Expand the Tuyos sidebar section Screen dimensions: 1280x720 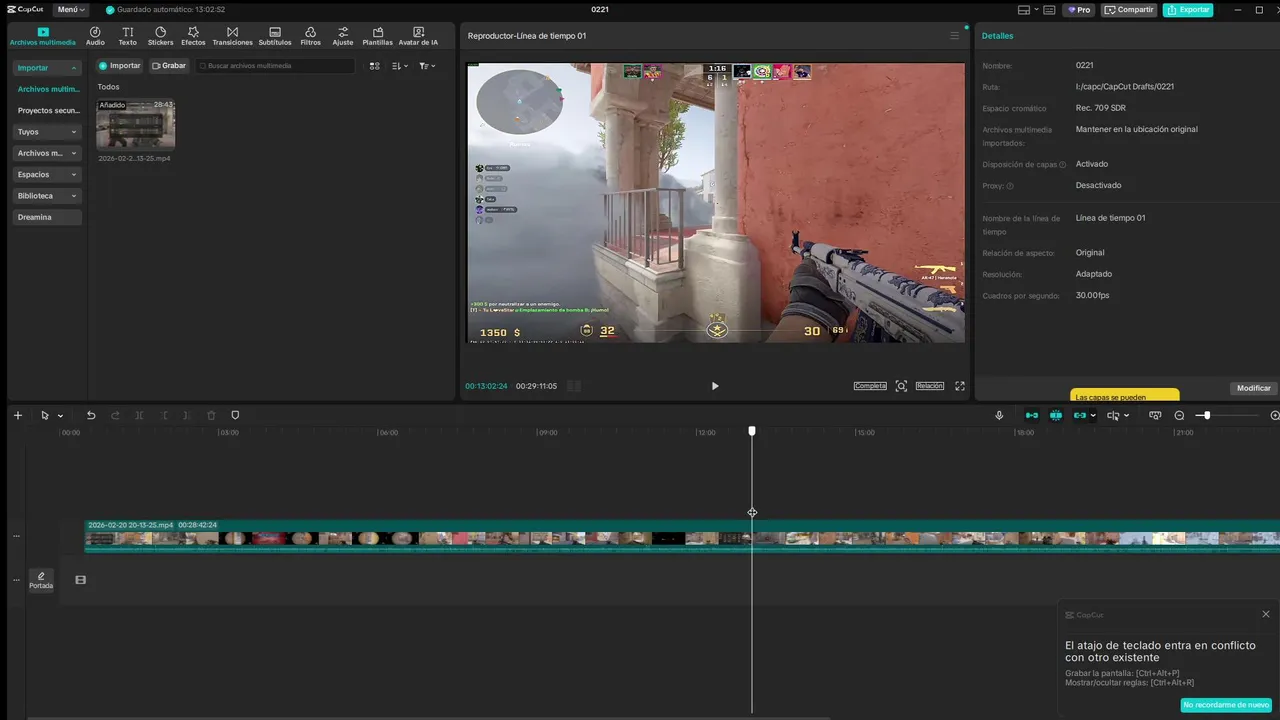coord(47,132)
